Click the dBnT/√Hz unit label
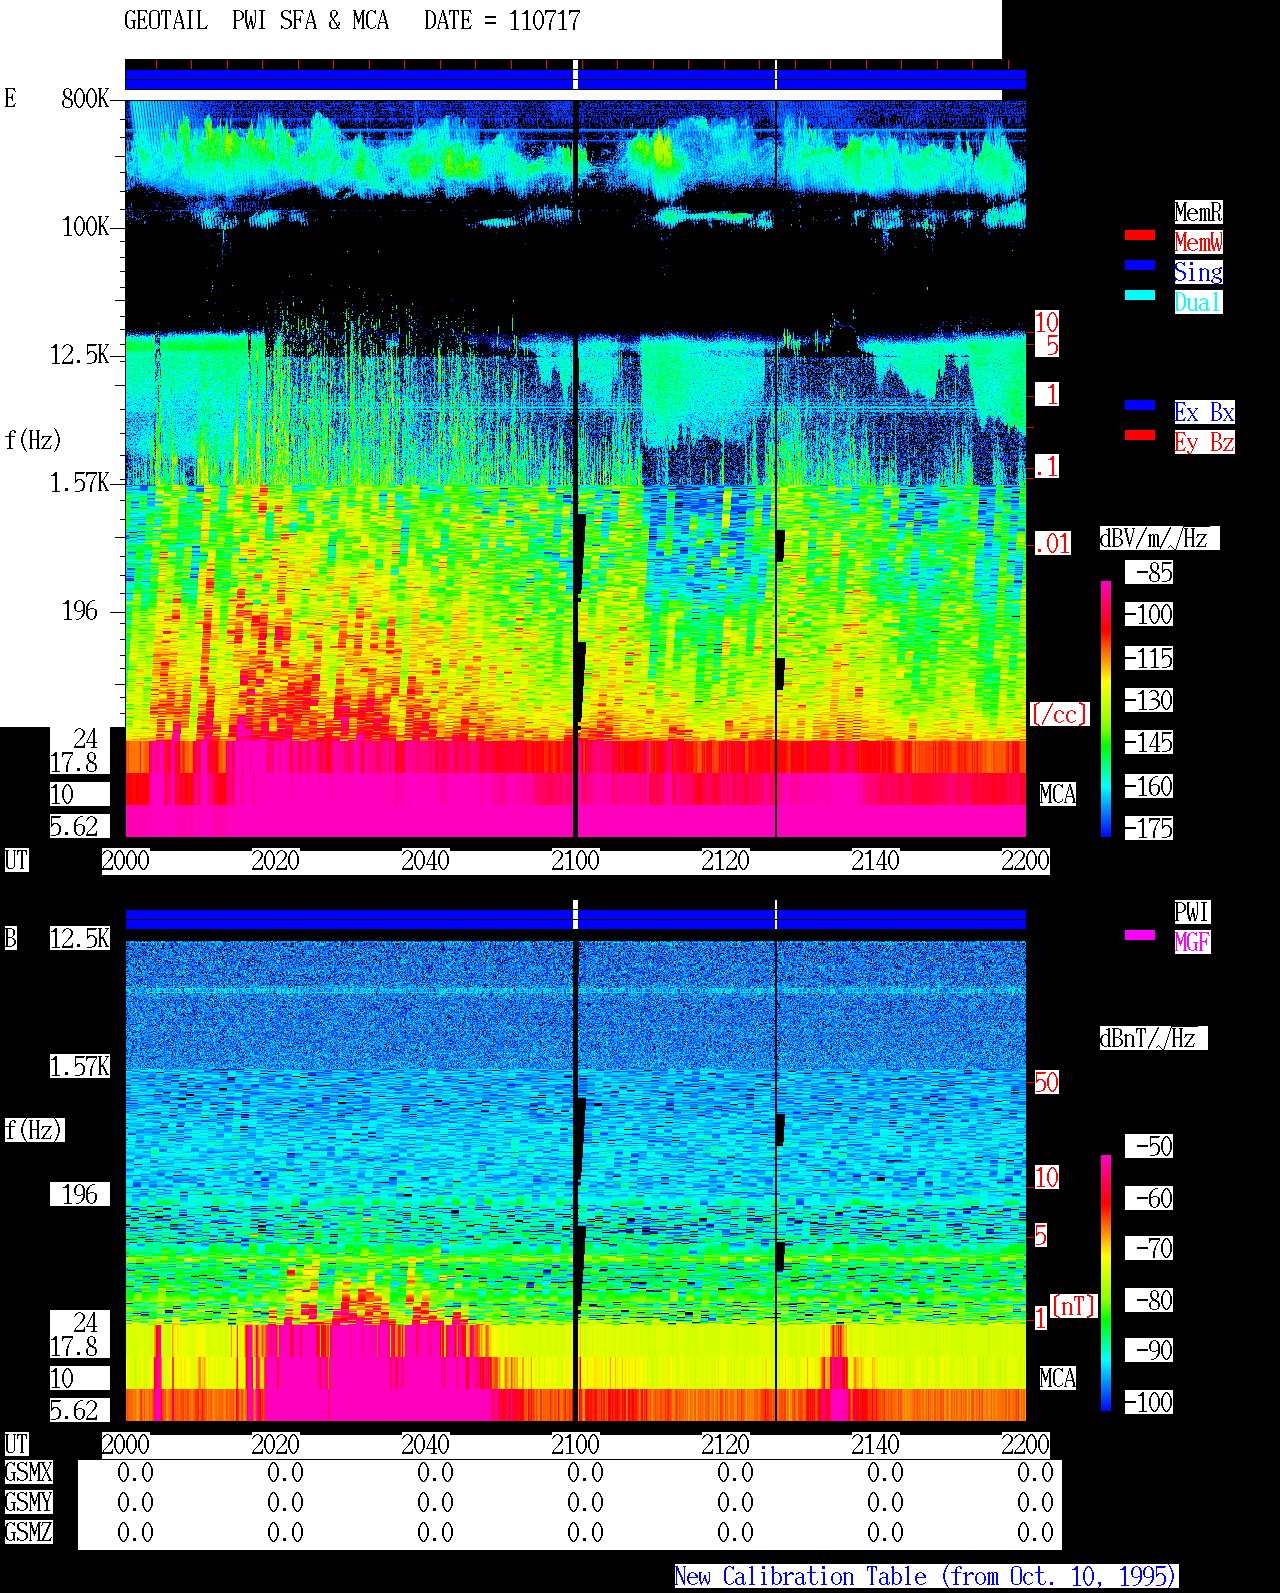1280x1593 pixels. [1153, 1038]
